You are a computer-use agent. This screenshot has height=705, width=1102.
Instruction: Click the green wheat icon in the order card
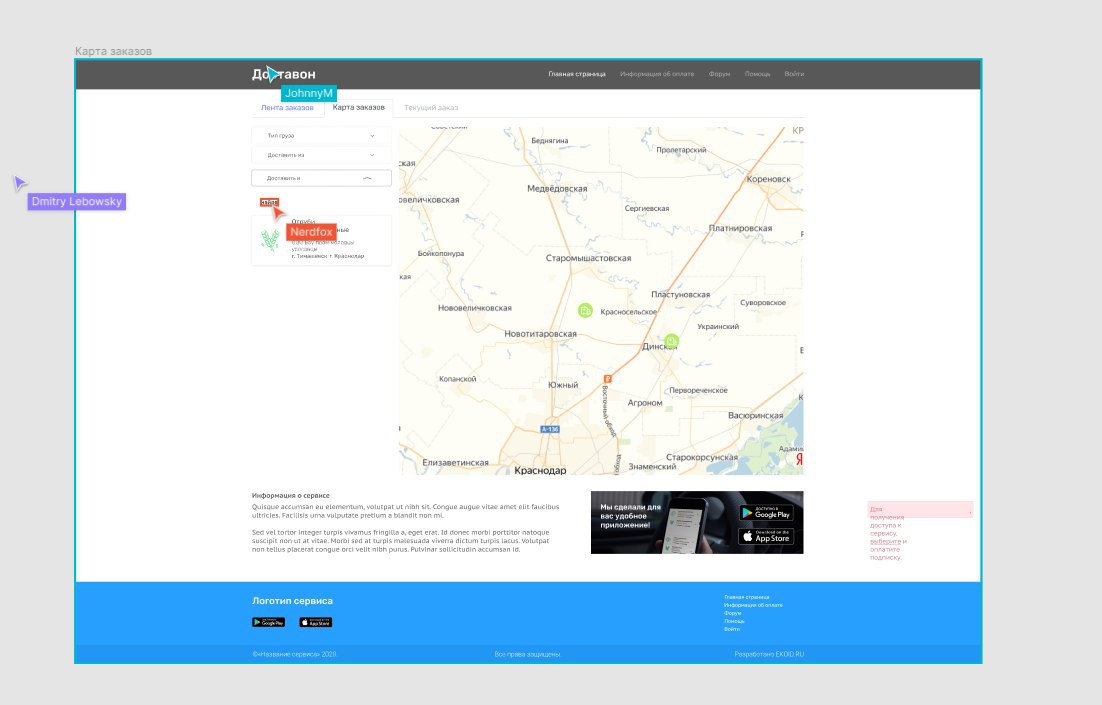click(270, 240)
